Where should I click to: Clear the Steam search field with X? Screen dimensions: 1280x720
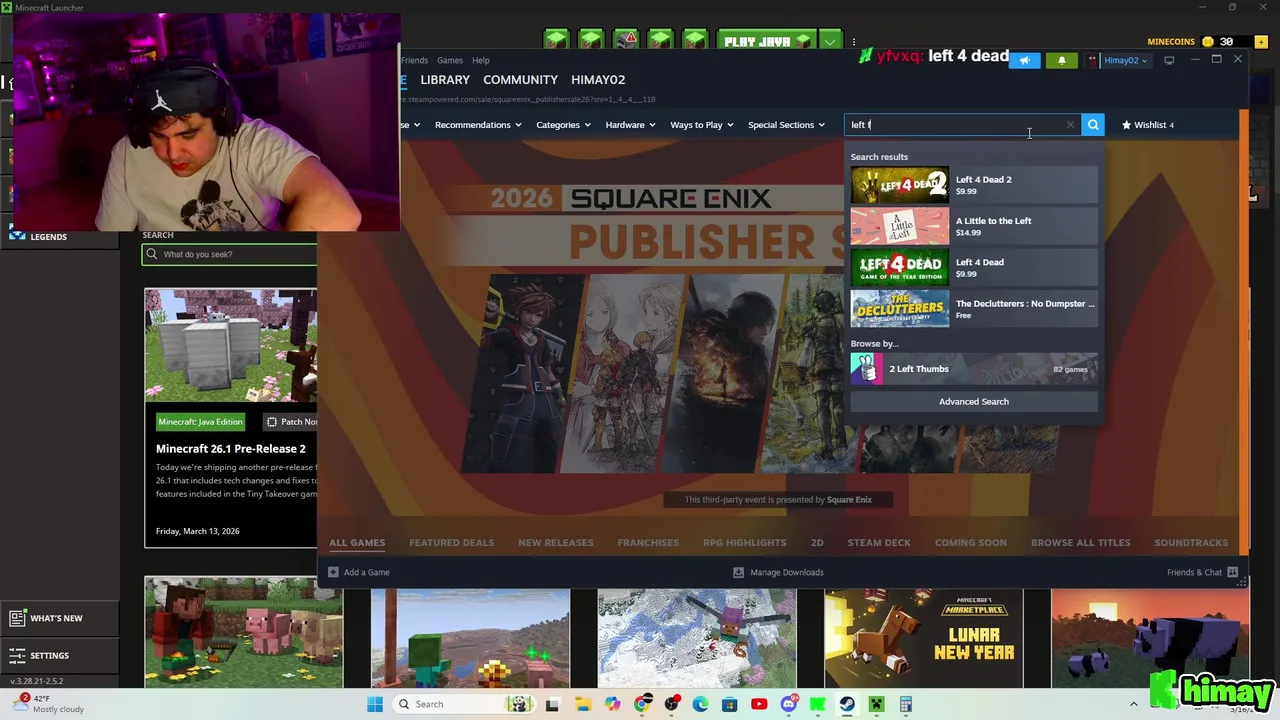tap(1070, 125)
